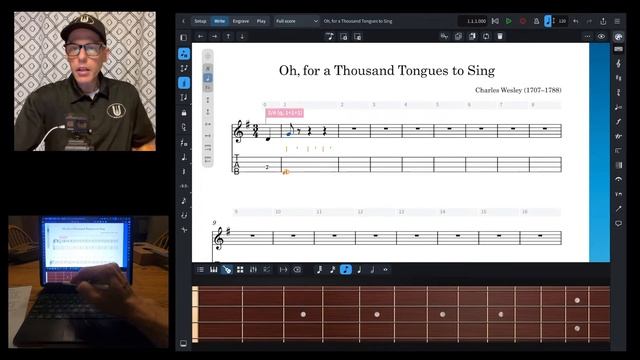The image size is (640, 360).
Task: Click the repeat/cycle icon in second toolbar
Action: click(486, 36)
